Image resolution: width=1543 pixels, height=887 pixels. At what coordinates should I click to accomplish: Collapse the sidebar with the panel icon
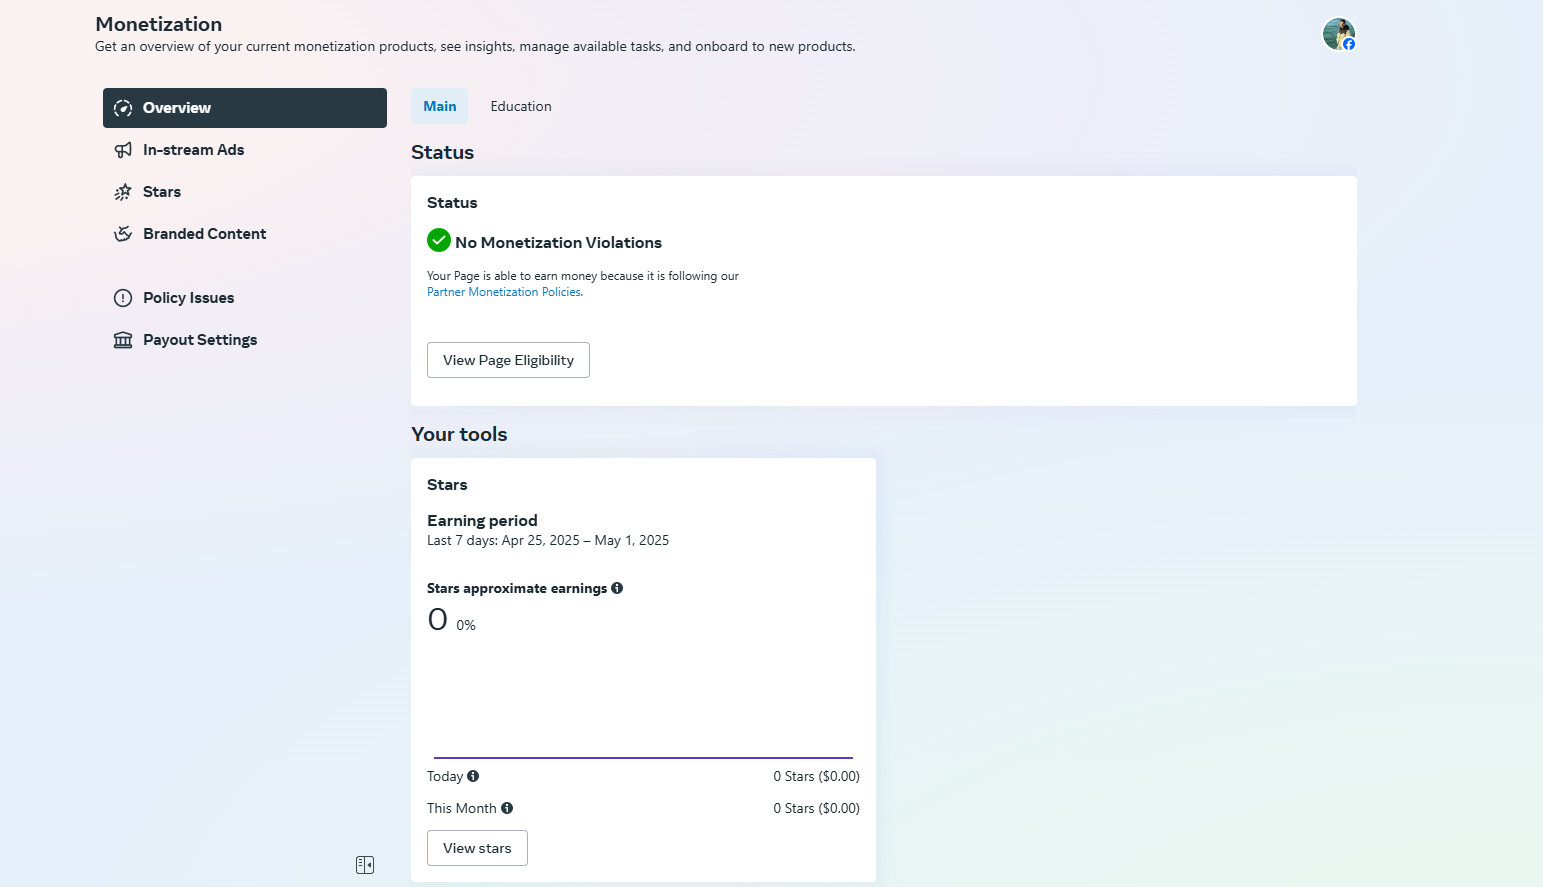coord(365,865)
